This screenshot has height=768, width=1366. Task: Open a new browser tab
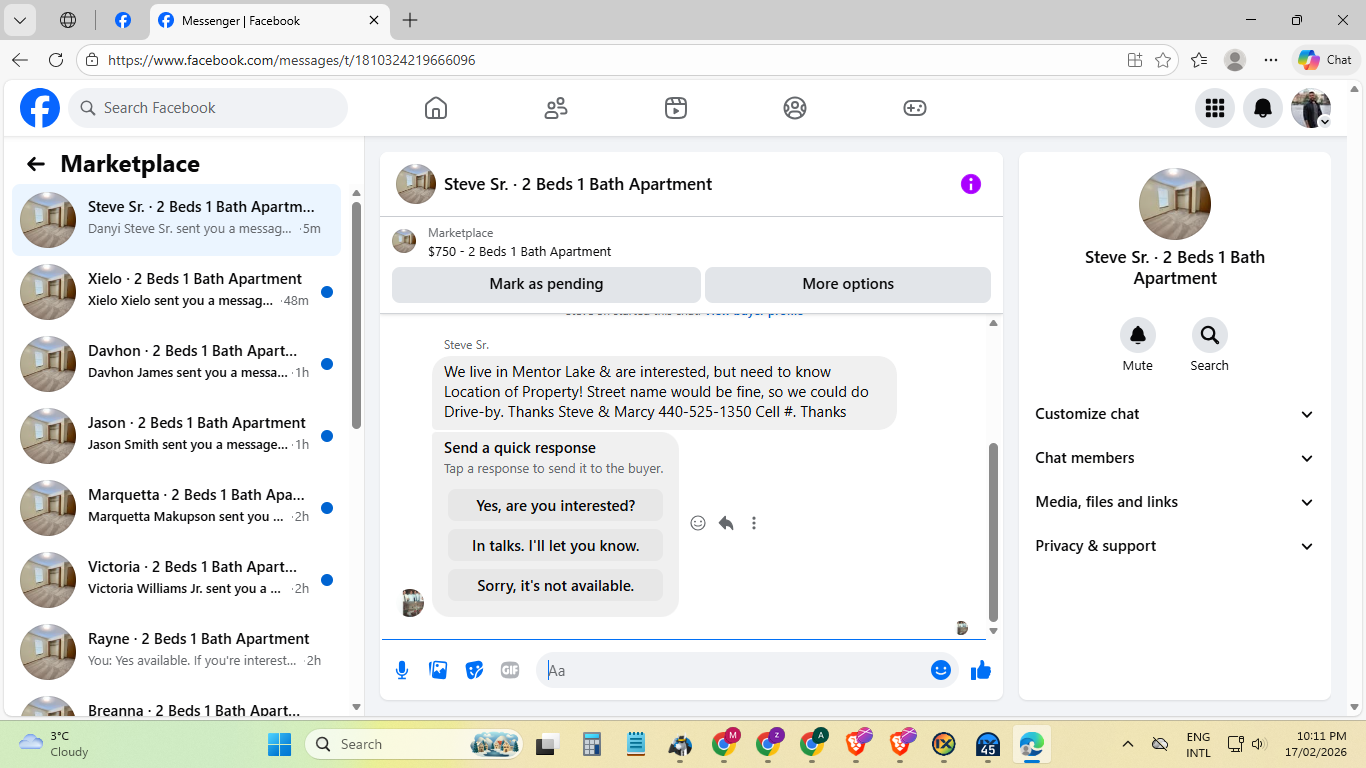410,20
